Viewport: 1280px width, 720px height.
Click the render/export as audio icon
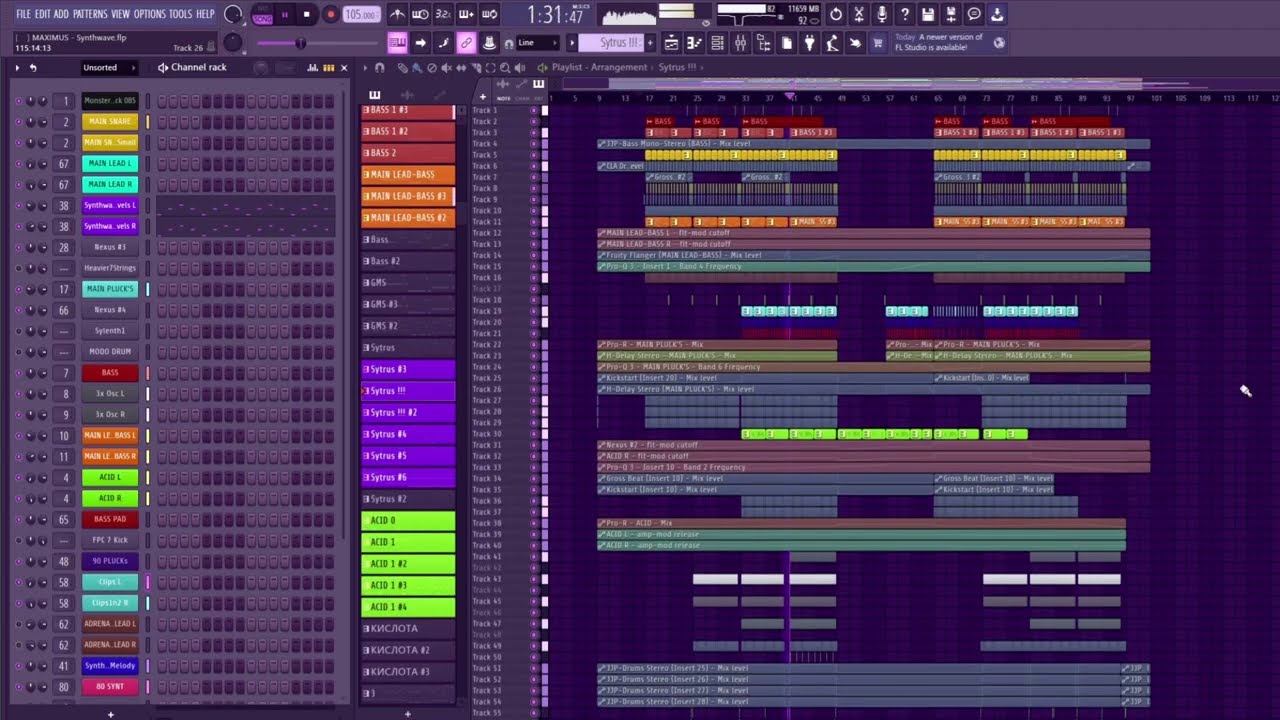(x=951, y=15)
